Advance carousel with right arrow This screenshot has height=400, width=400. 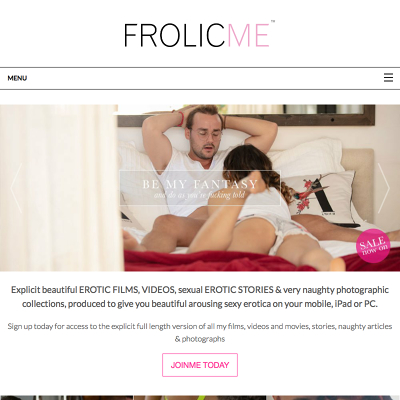(x=384, y=188)
